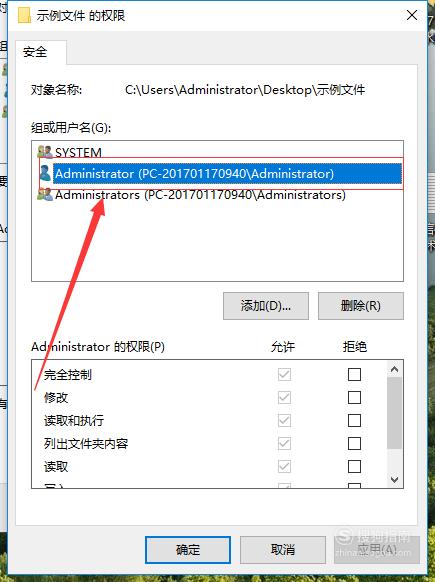Click the Administrators group icon

click(x=45, y=194)
